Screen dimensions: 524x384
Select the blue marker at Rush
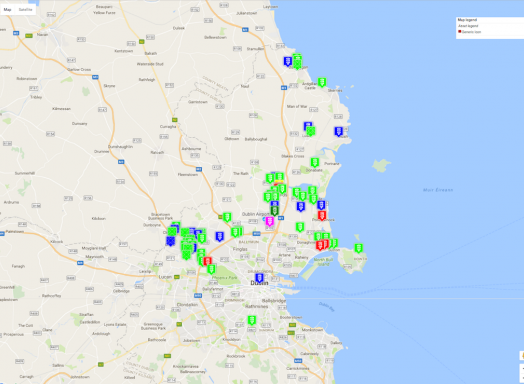tap(339, 131)
